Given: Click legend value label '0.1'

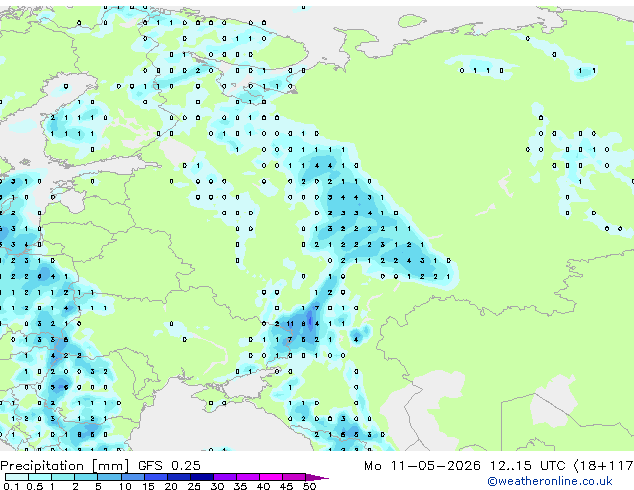Looking at the screenshot, I should 11,486.
